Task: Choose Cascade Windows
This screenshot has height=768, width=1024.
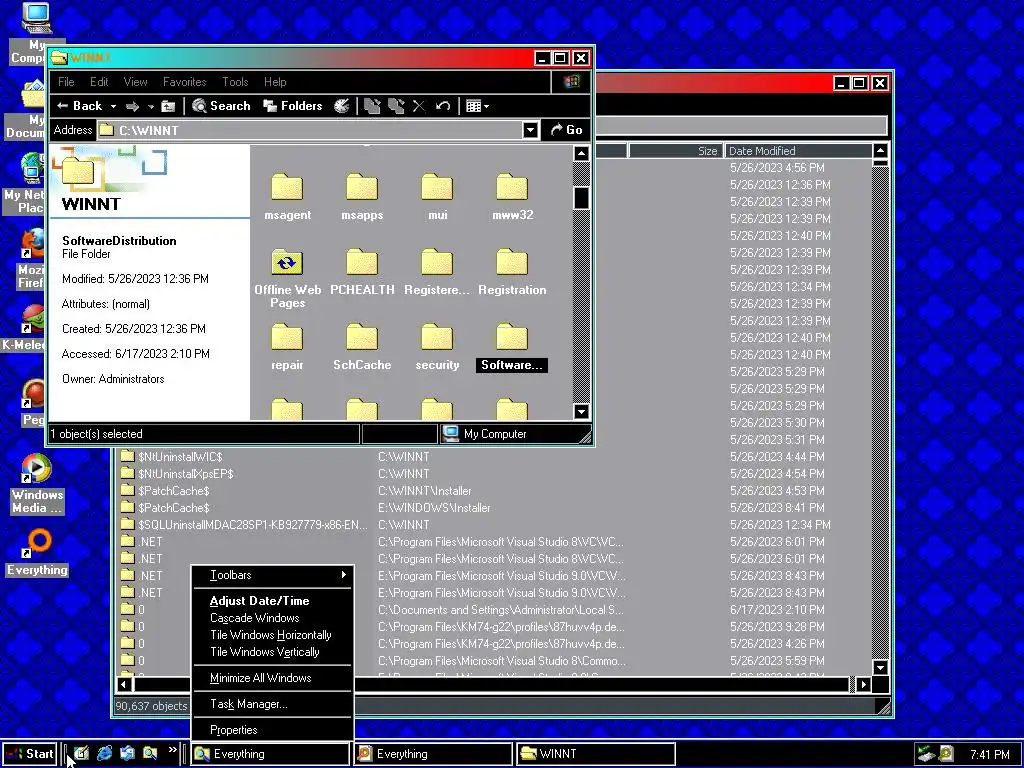Action: click(272, 618)
